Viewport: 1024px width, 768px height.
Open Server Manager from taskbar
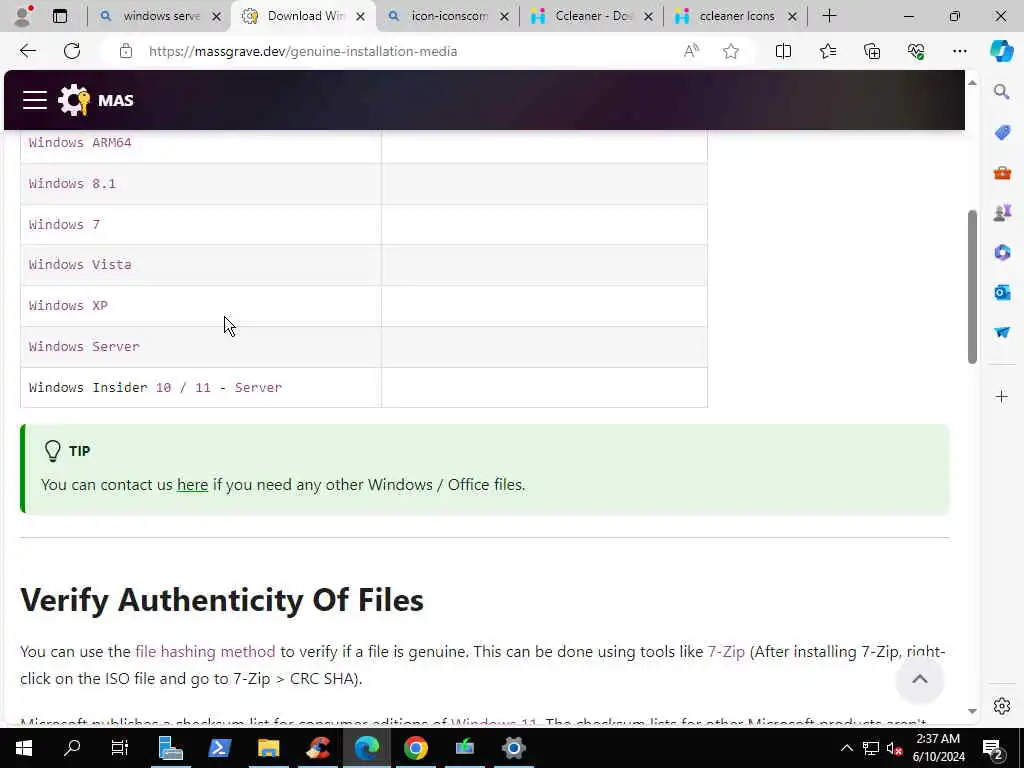(170, 748)
